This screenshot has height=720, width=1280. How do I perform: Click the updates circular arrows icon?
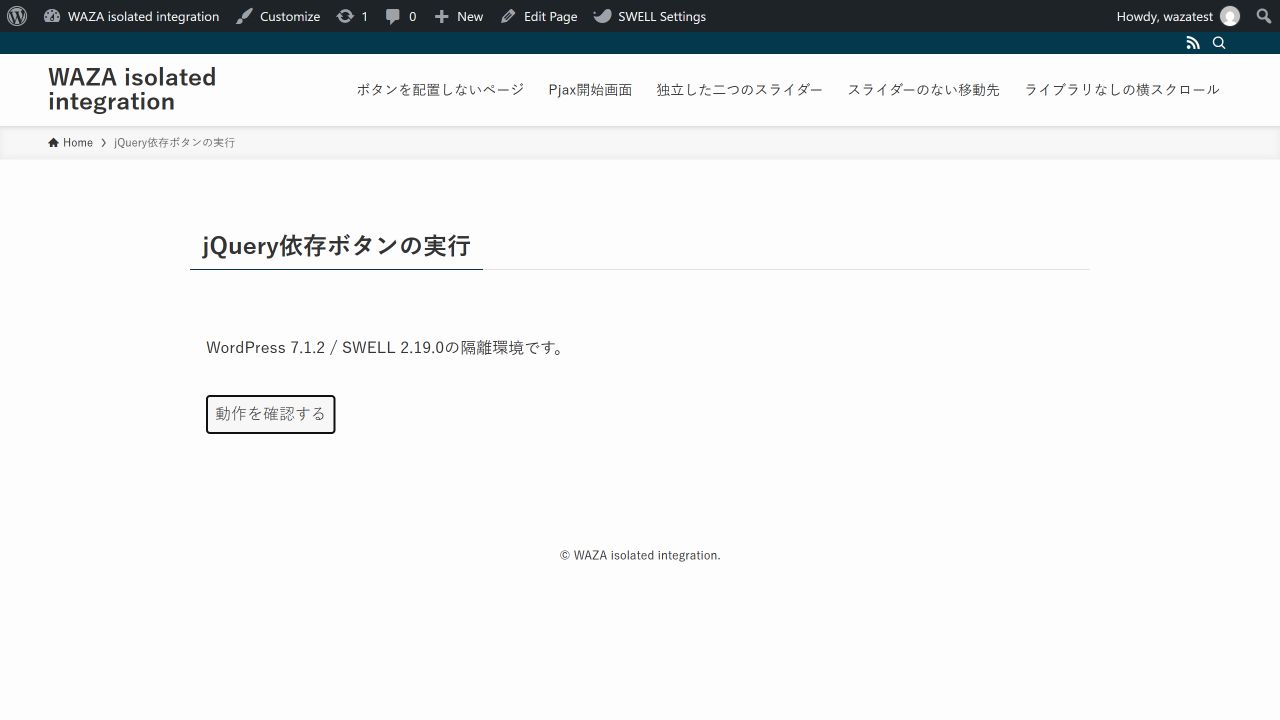point(345,16)
